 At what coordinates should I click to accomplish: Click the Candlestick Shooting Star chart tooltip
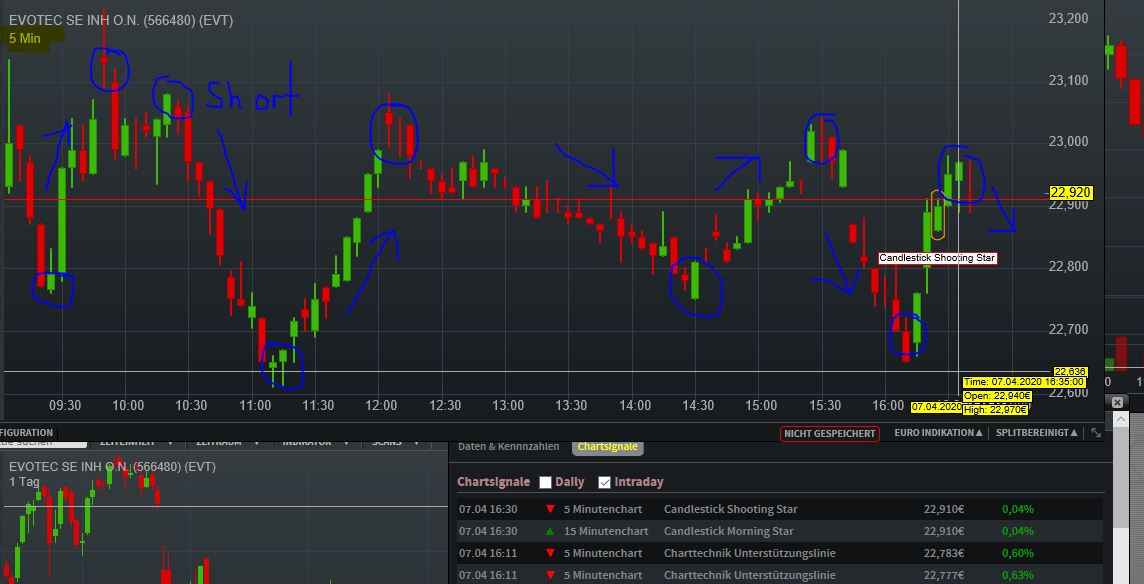tap(937, 258)
